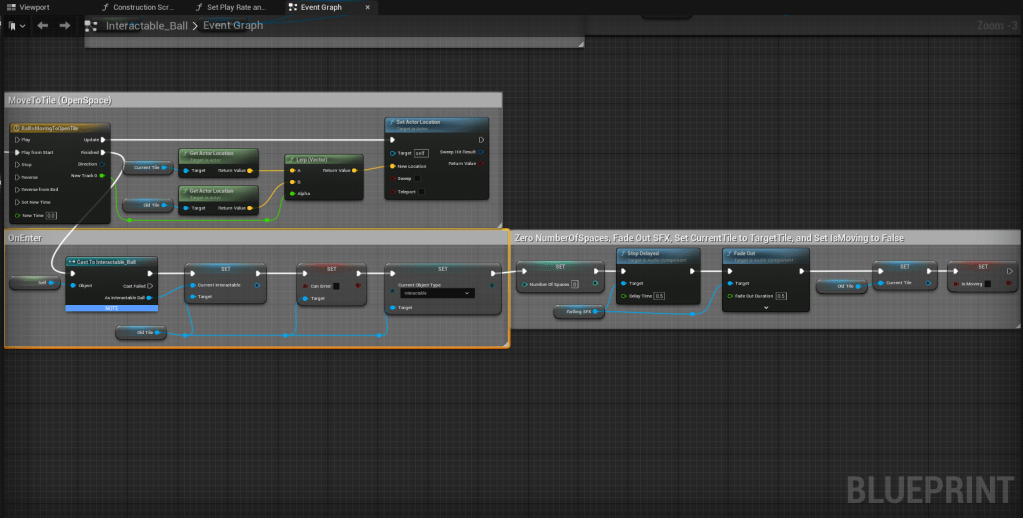Click the Cast Failed execution pin
Image resolution: width=1023 pixels, height=518 pixels.
point(150,286)
